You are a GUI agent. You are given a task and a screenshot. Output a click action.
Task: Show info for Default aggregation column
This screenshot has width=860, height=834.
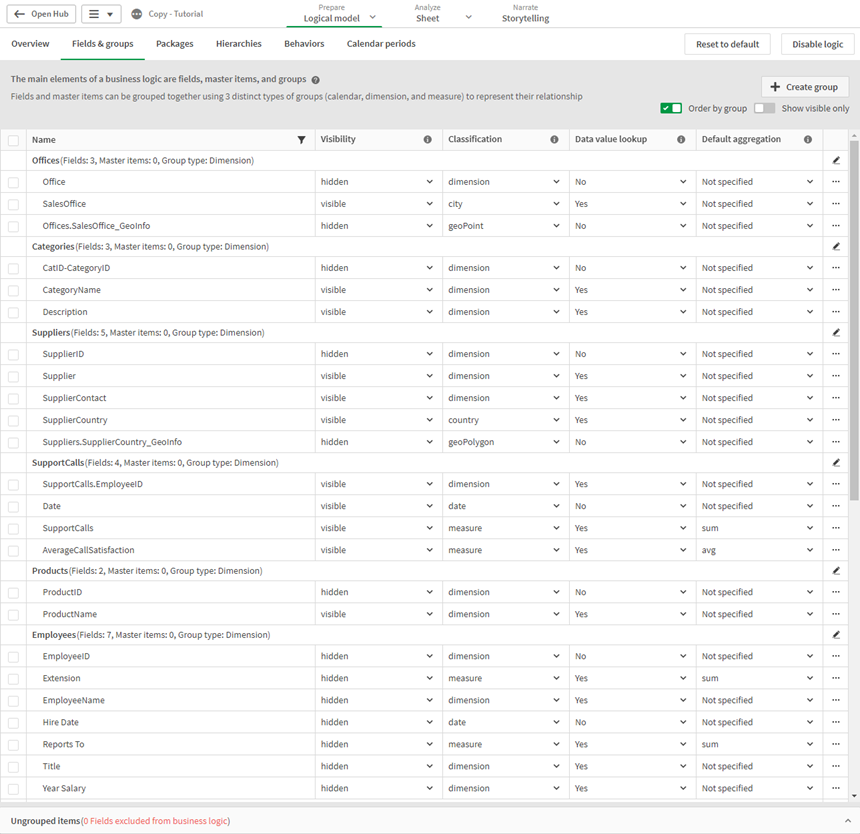pyautogui.click(x=807, y=139)
